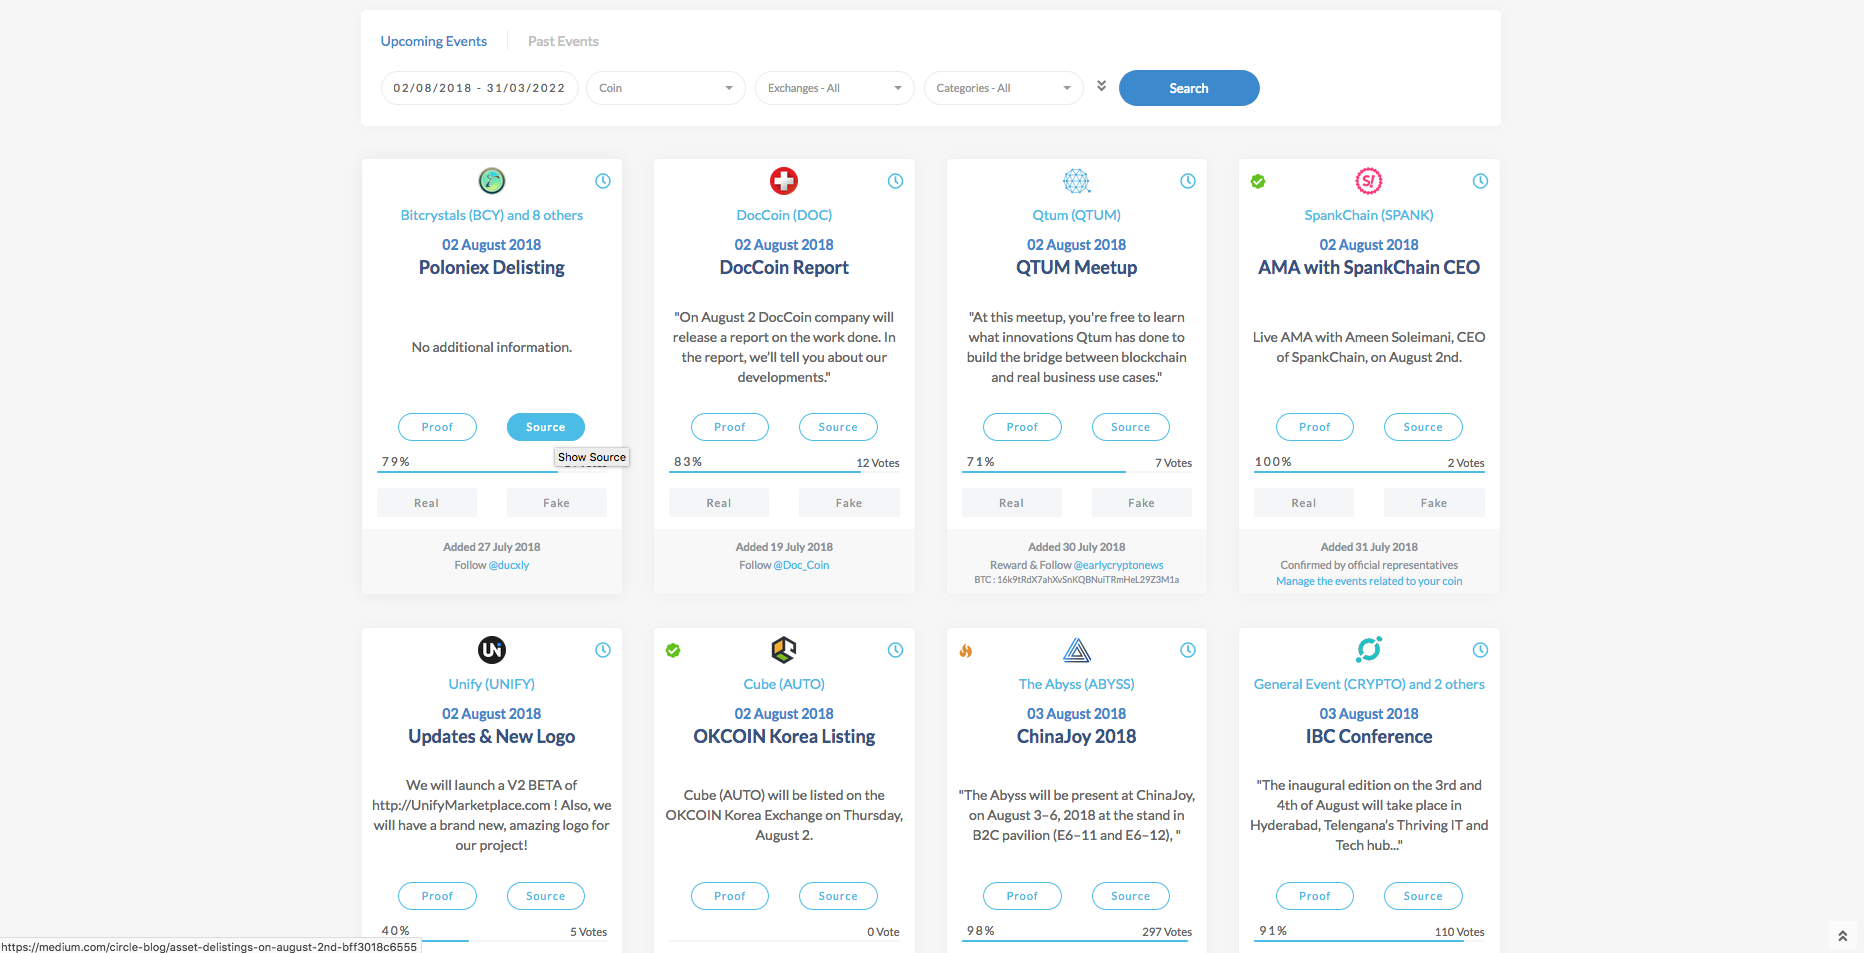Click the scroll-to-top double arrow icon

[1842, 936]
